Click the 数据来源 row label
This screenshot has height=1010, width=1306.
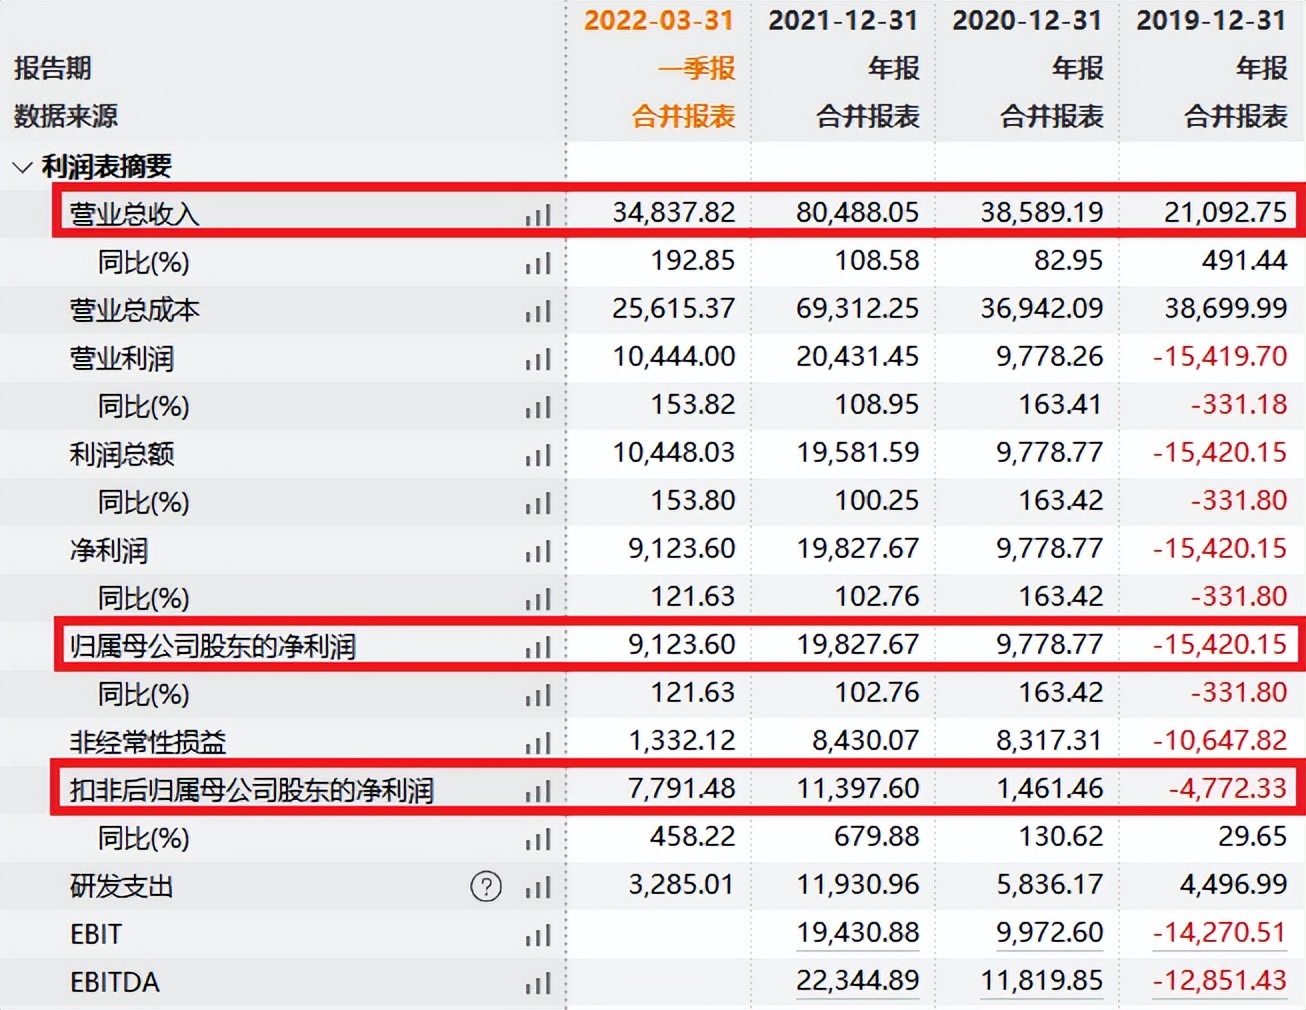click(66, 116)
